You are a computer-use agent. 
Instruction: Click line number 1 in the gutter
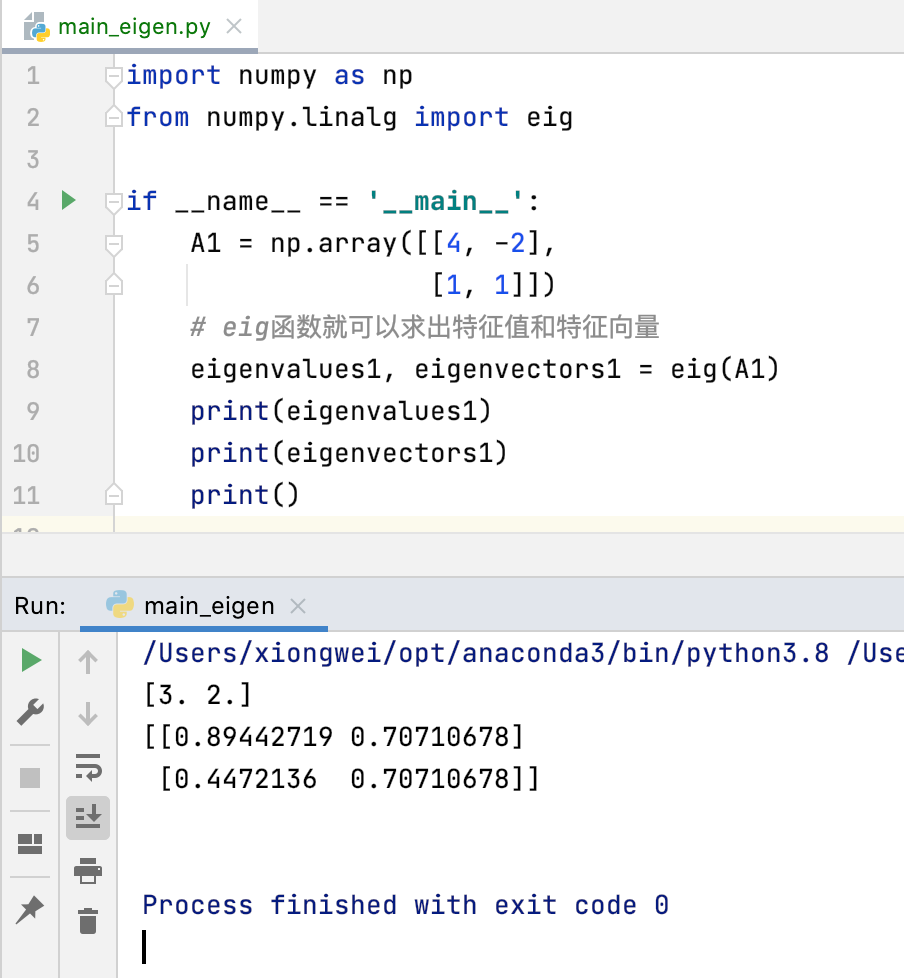33,76
